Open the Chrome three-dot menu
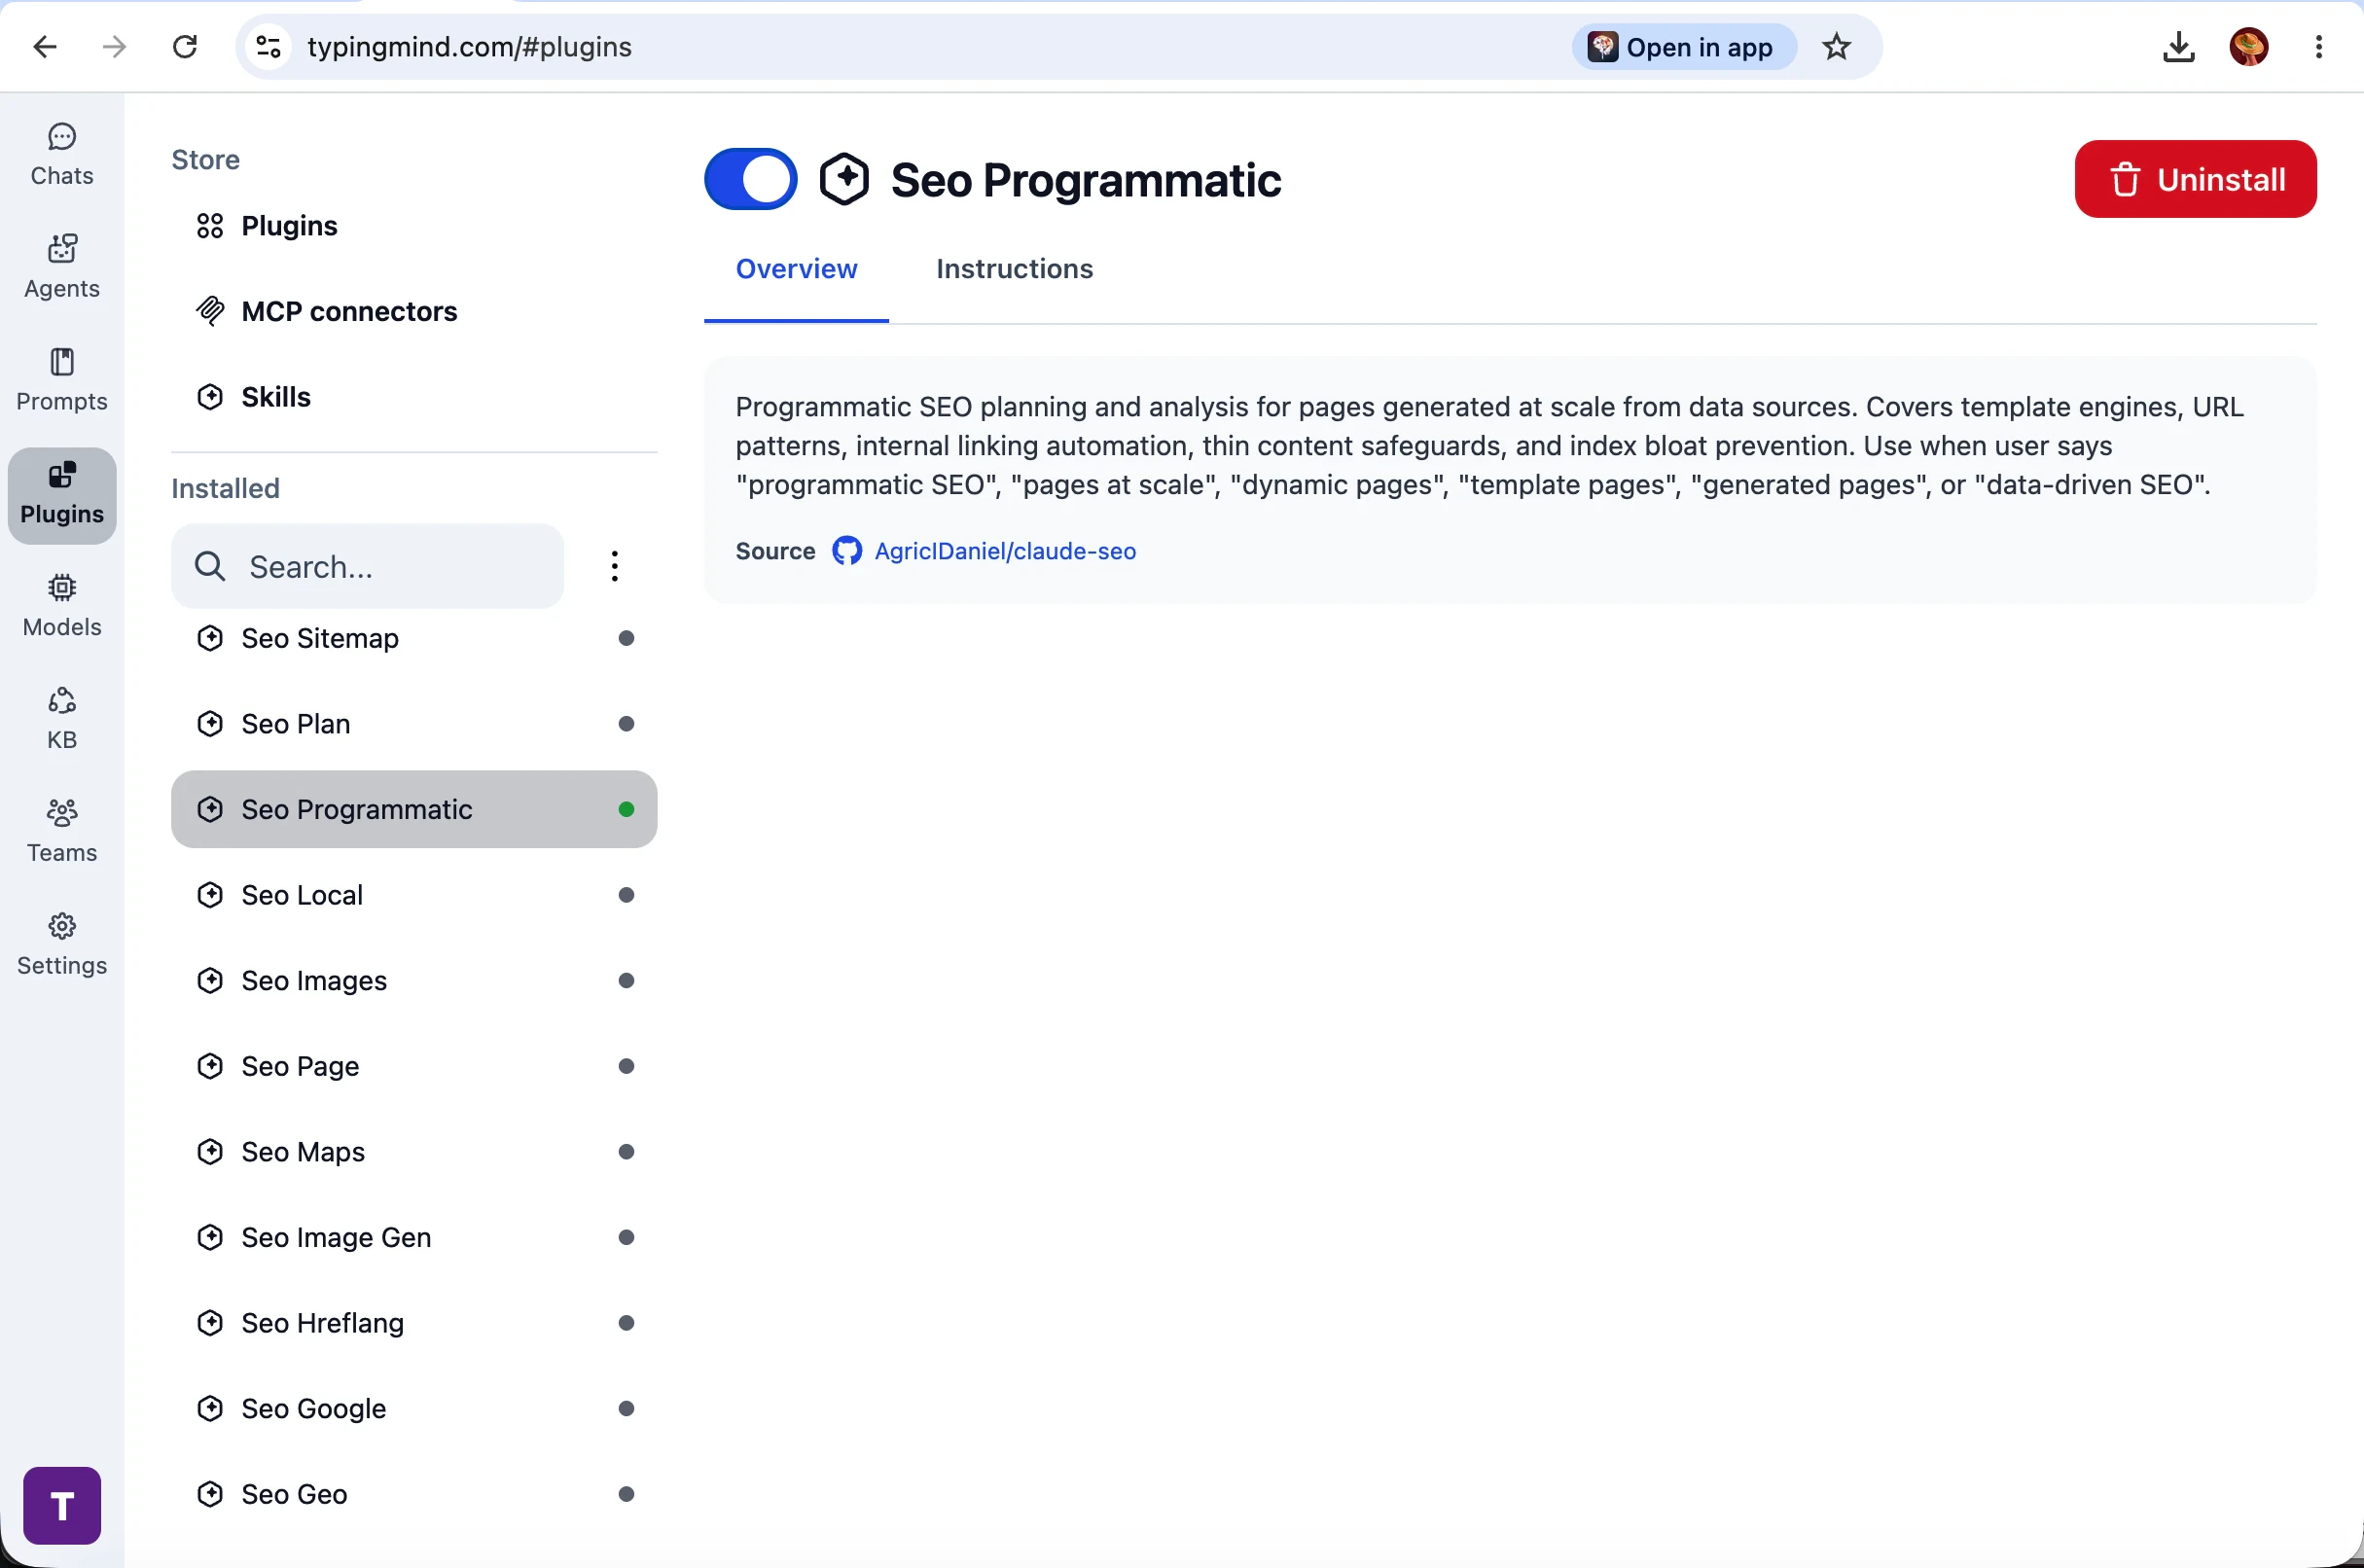This screenshot has width=2364, height=1568. [2319, 47]
